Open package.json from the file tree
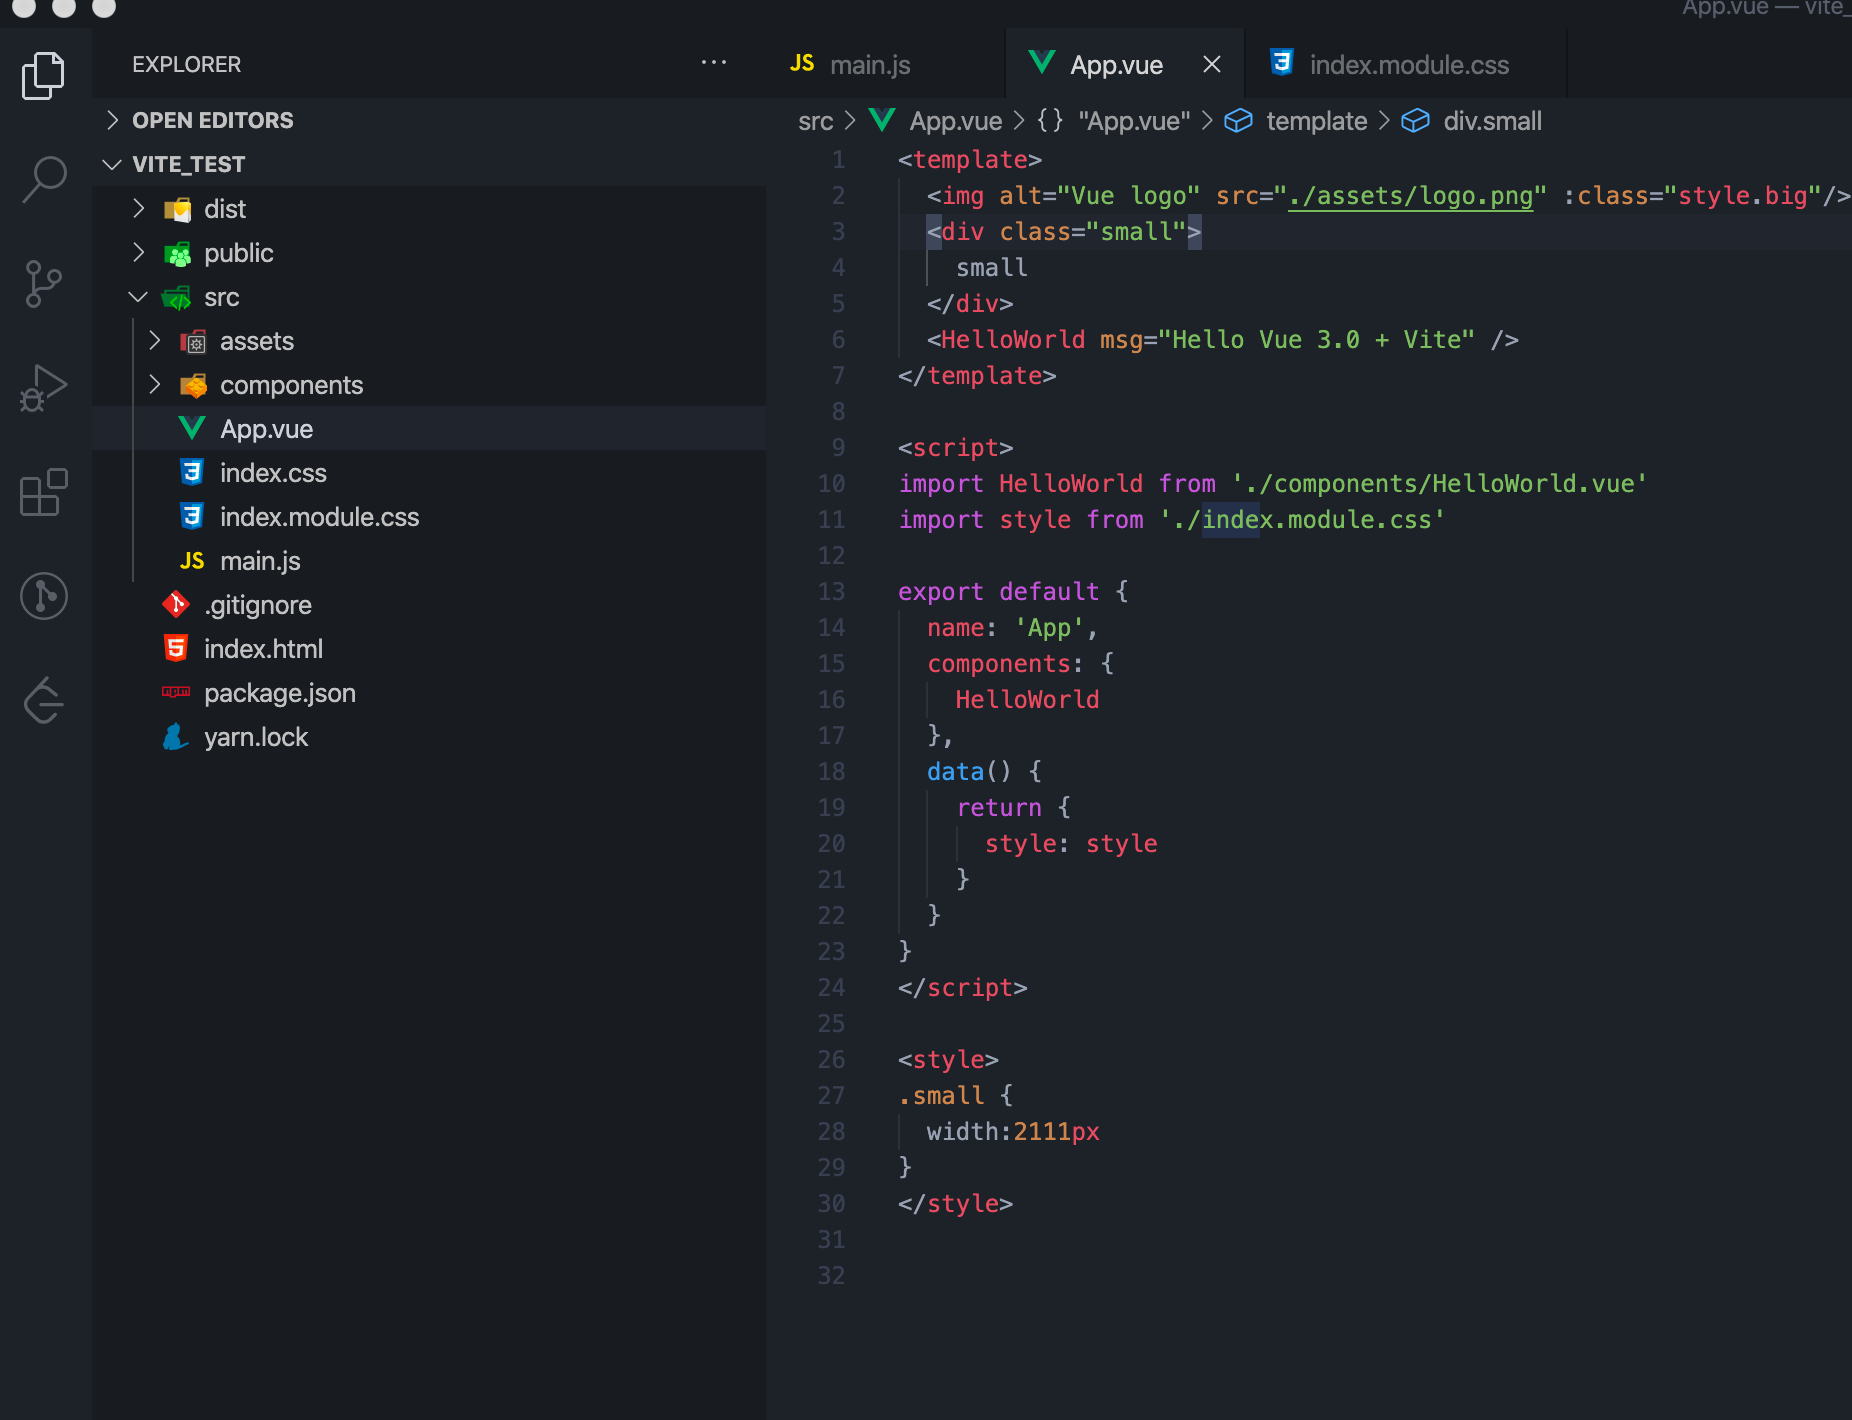The width and height of the screenshot is (1852, 1420). tap(279, 693)
